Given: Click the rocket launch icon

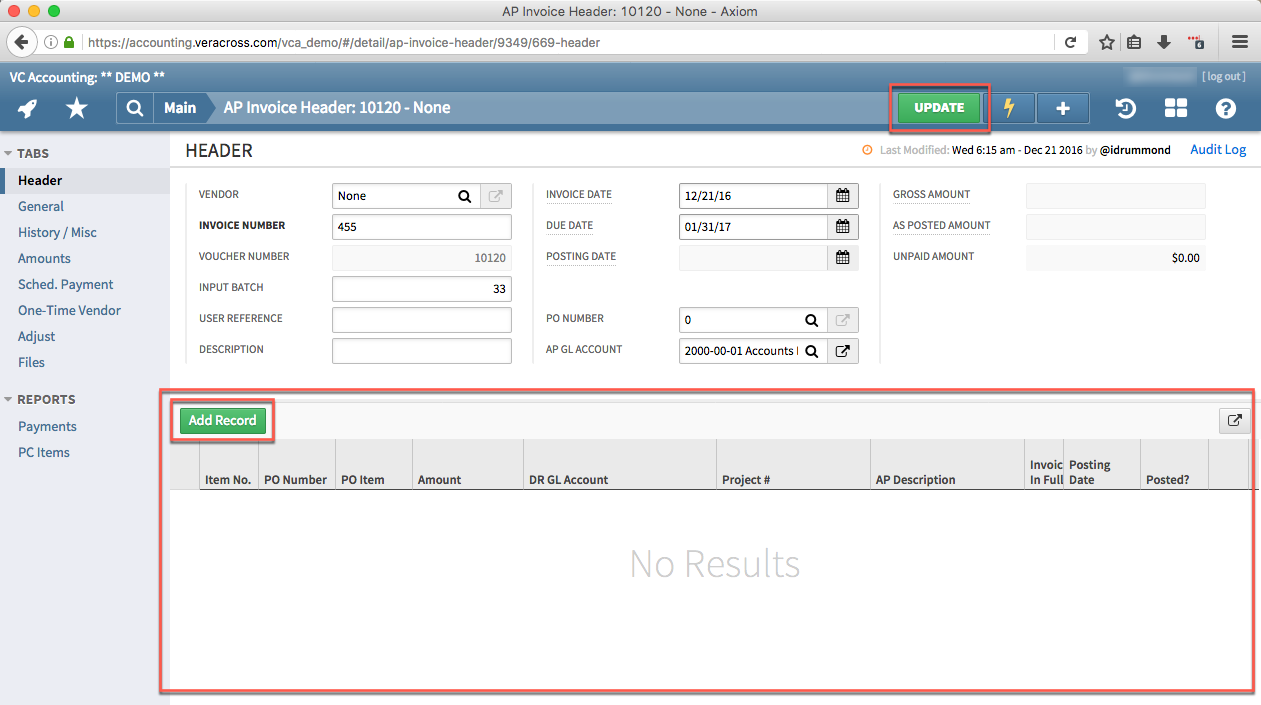Looking at the screenshot, I should (x=28, y=108).
